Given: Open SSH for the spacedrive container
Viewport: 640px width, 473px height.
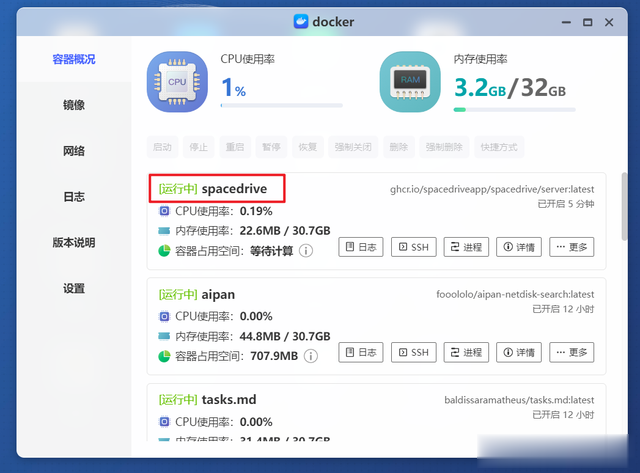Looking at the screenshot, I should coord(413,247).
